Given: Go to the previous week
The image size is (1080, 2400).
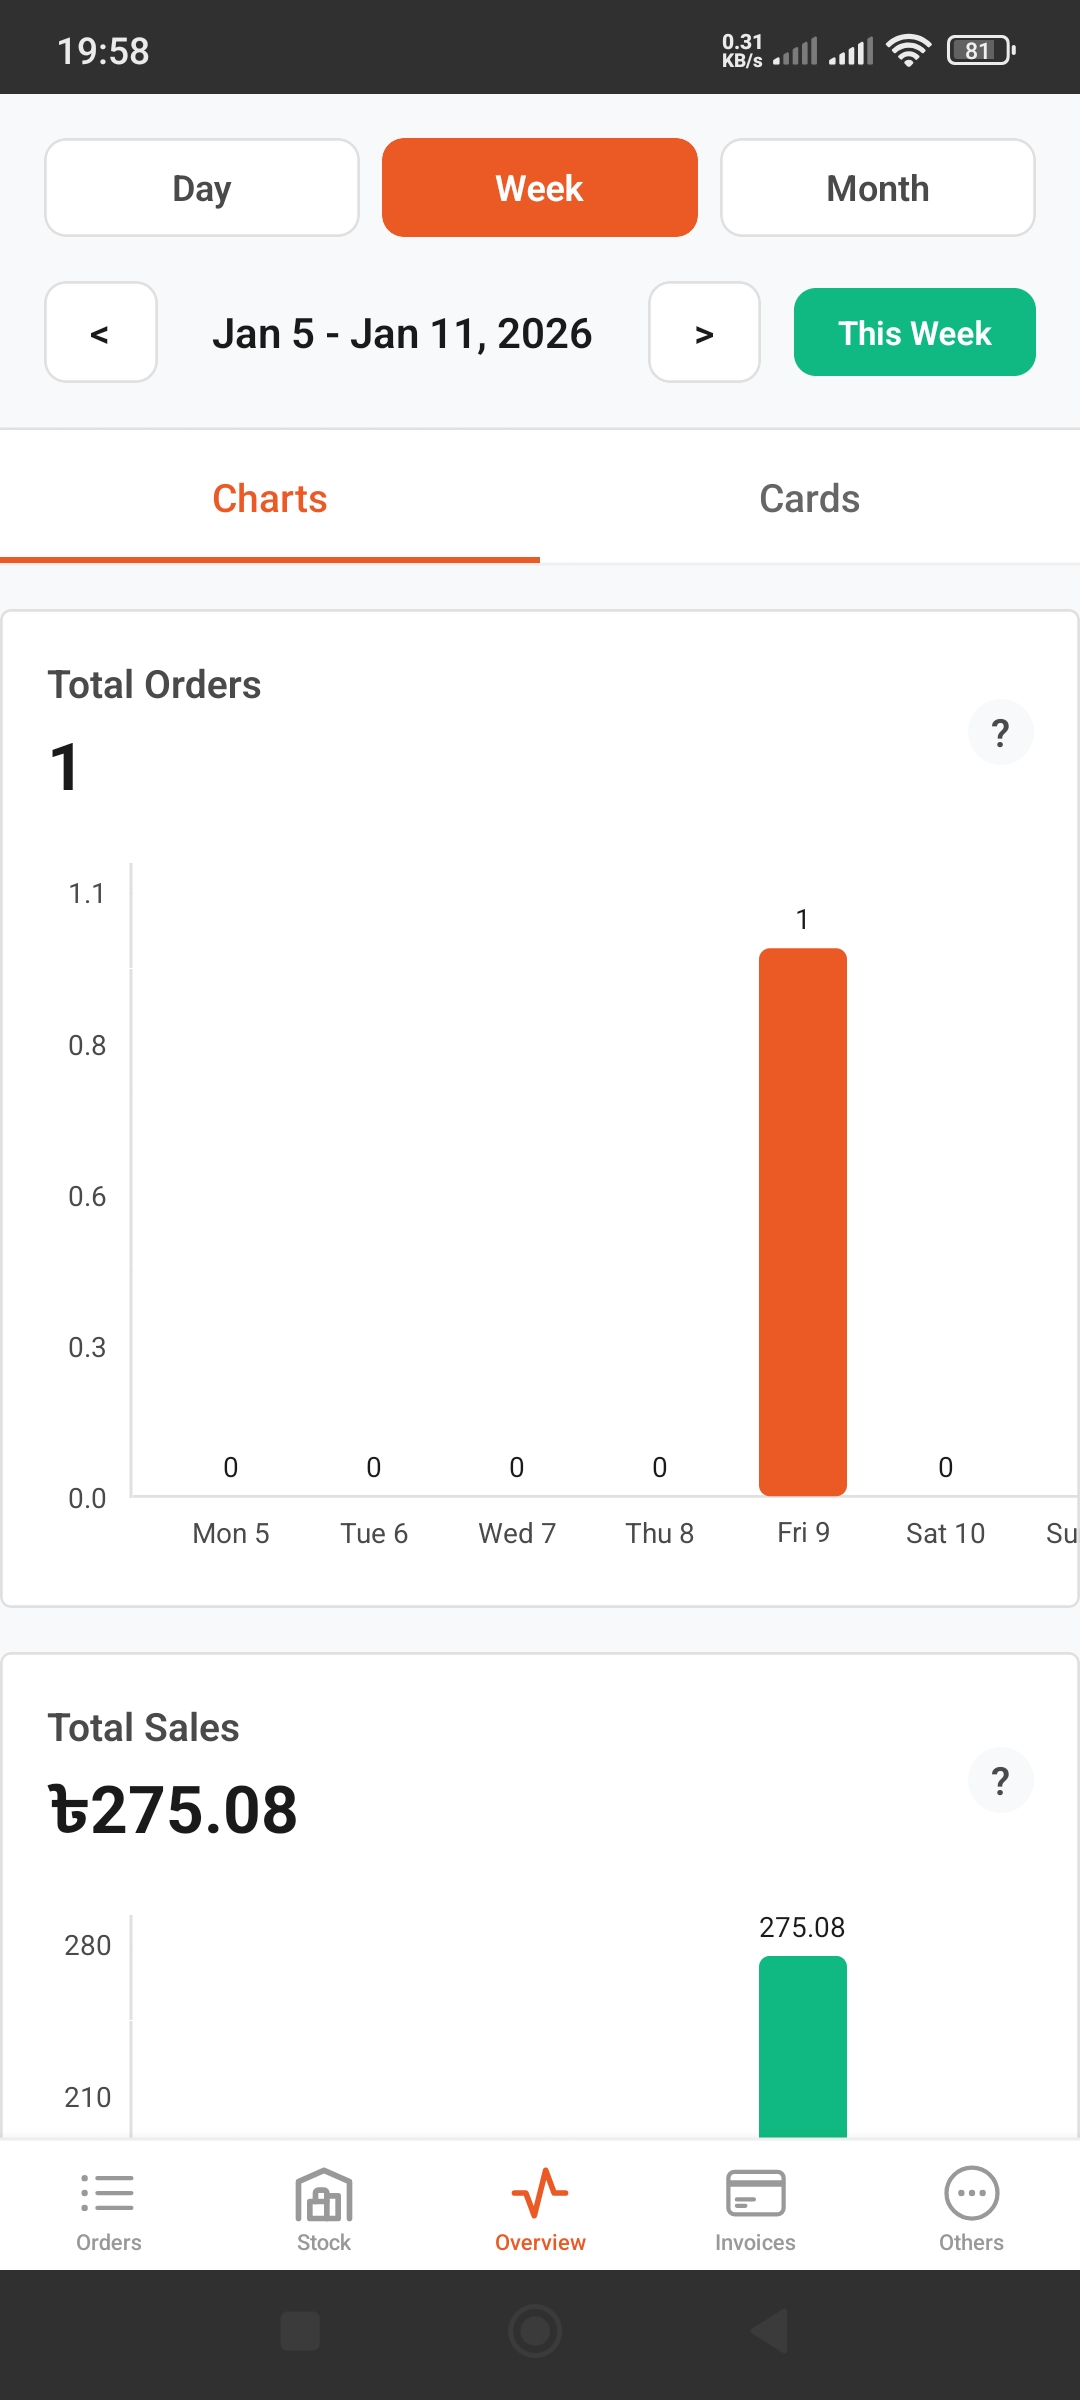Looking at the screenshot, I should (x=101, y=333).
